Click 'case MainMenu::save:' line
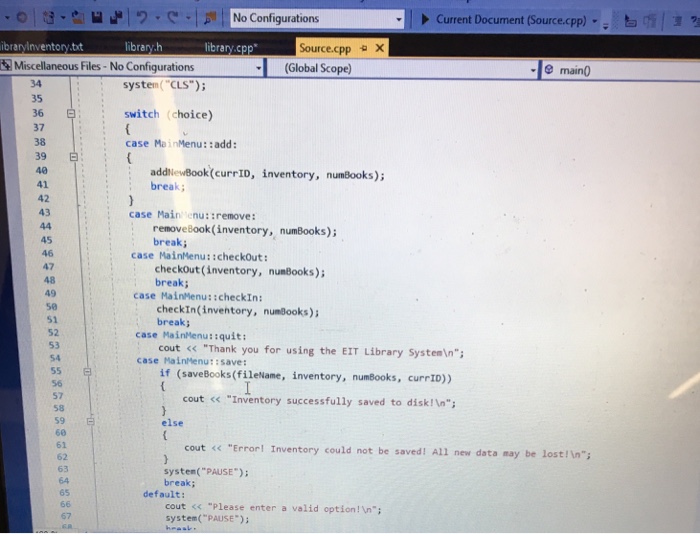The height and width of the screenshot is (534, 700). coord(192,361)
